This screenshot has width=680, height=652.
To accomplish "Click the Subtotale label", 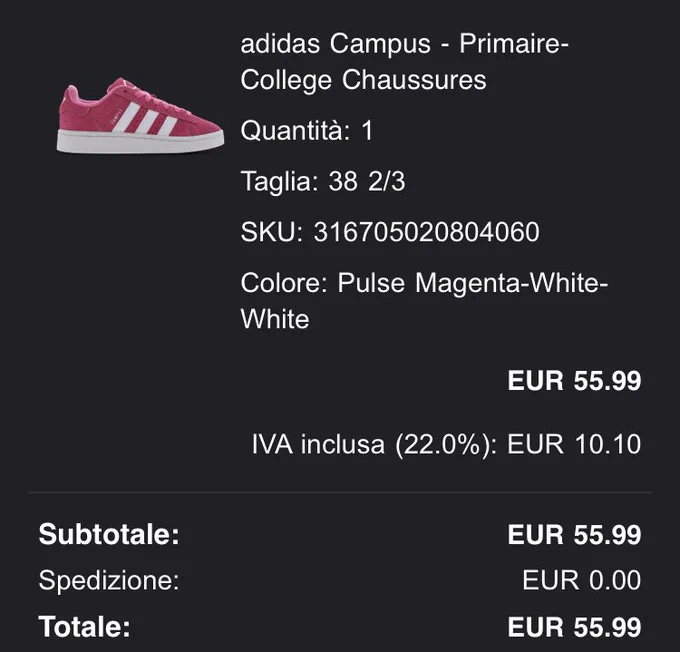I will 109,534.
